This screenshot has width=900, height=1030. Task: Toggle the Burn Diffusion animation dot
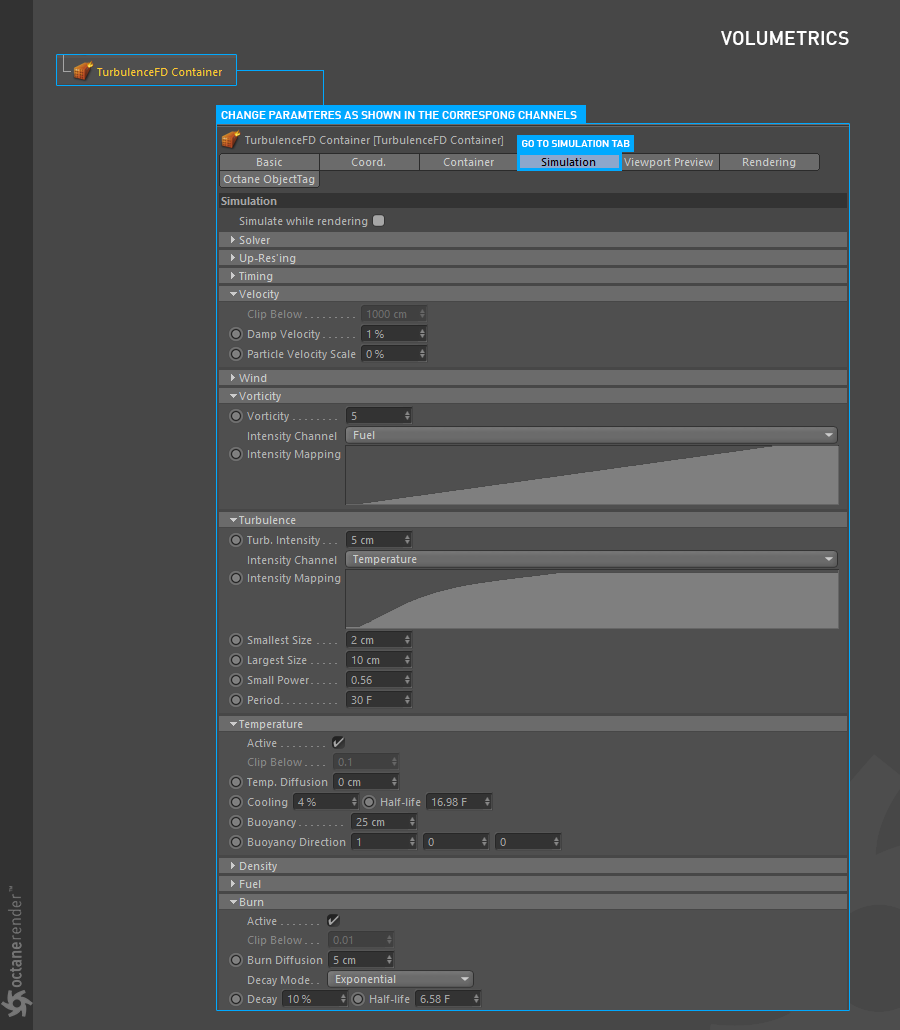coord(236,960)
